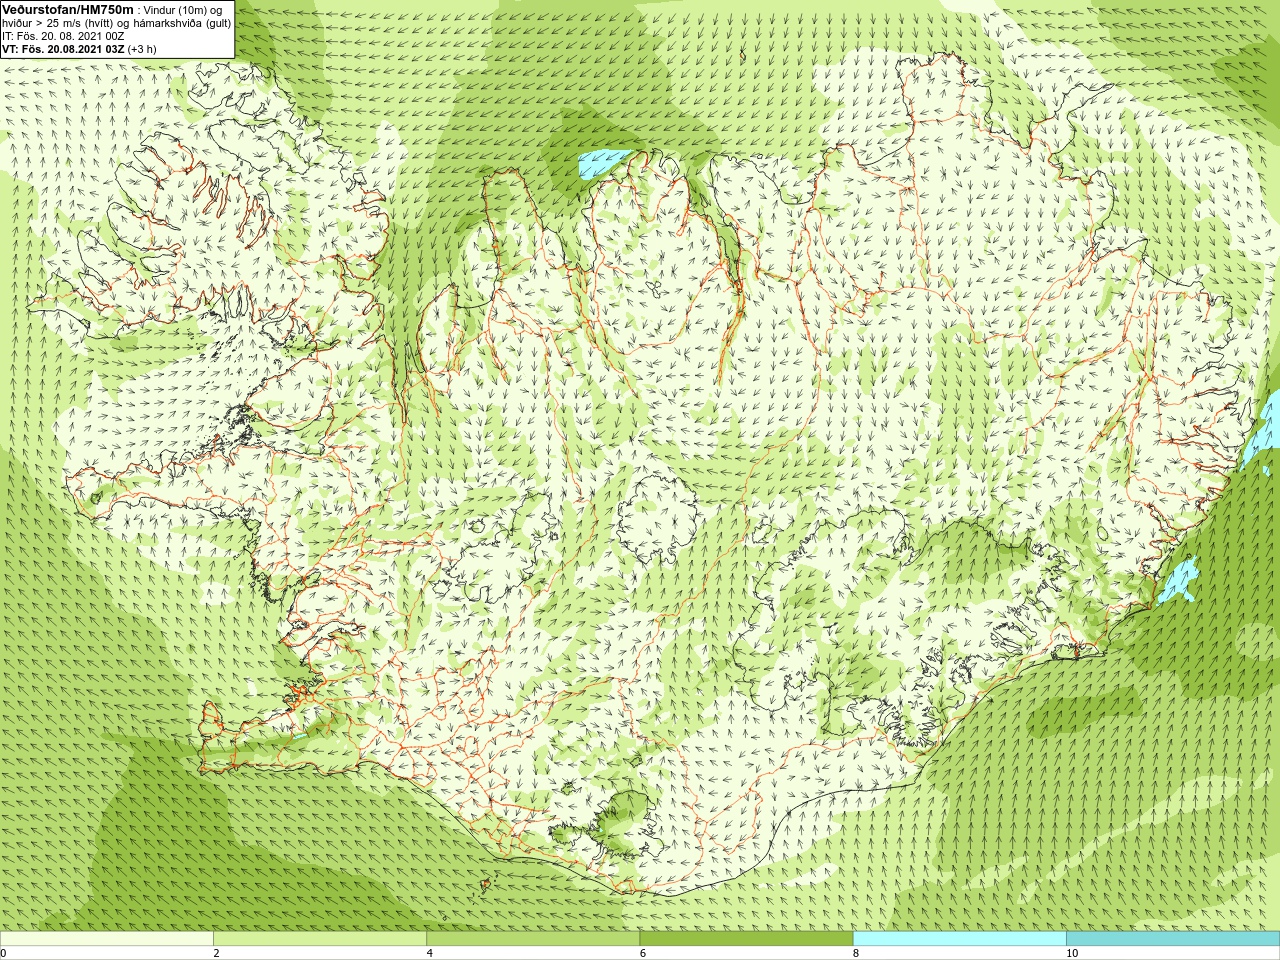Viewport: 1280px width, 960px height.
Task: Click the cyan strong-wind patch on the north coast
Action: coord(603,164)
